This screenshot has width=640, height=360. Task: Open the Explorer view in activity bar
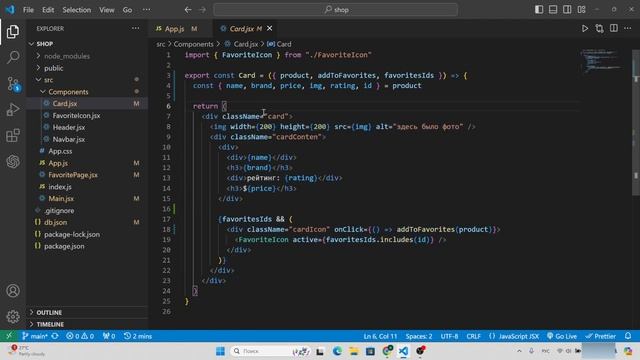(x=13, y=31)
